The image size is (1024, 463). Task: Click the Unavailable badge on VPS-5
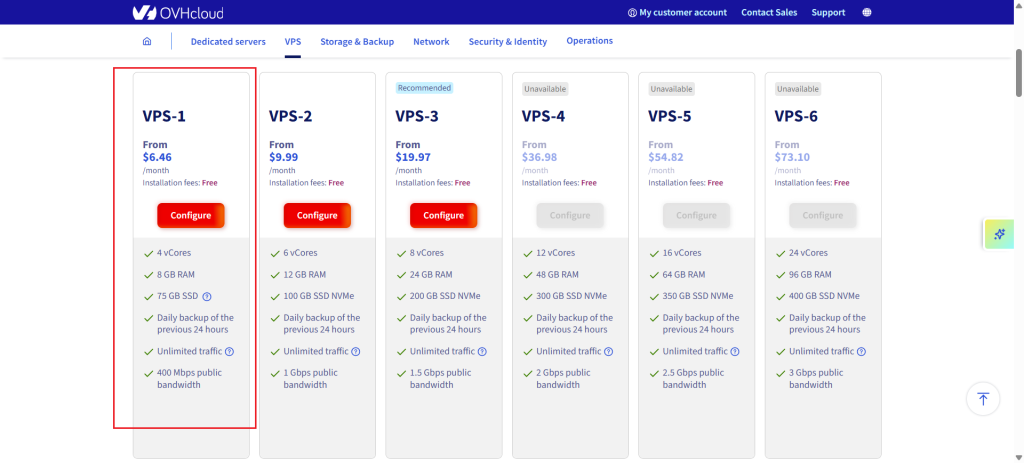pyautogui.click(x=671, y=89)
